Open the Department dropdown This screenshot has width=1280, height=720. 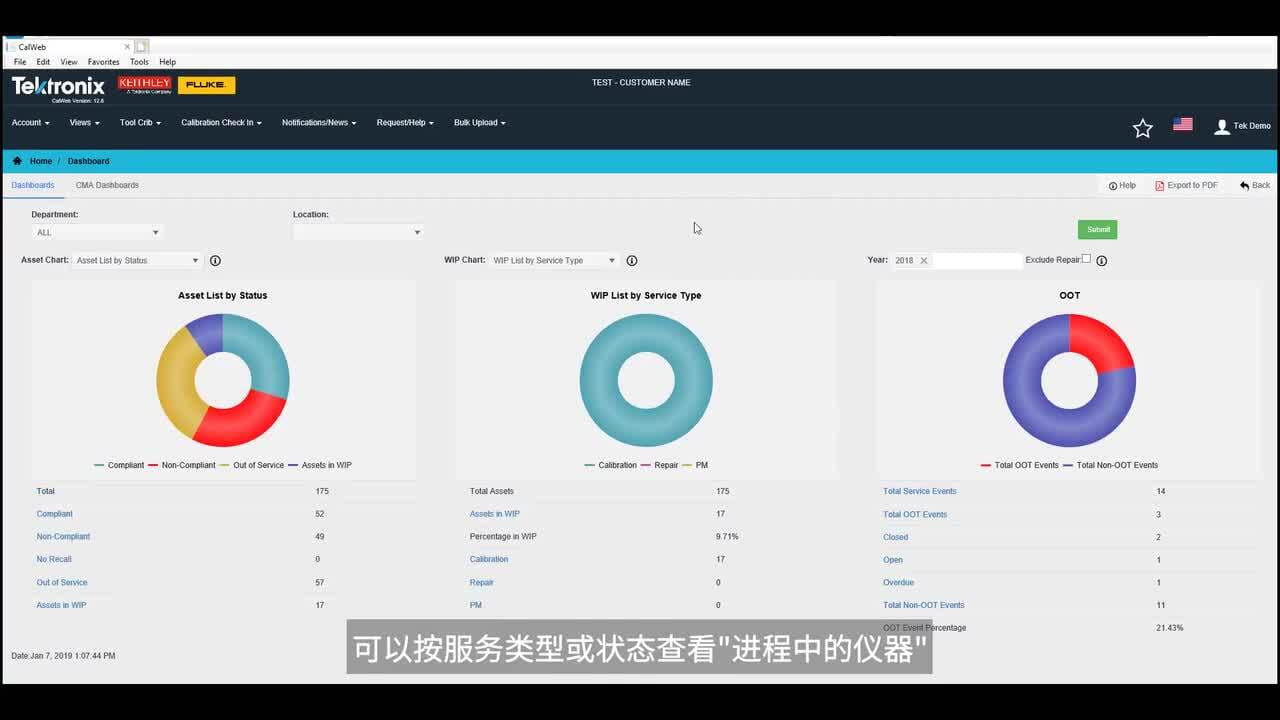point(96,231)
